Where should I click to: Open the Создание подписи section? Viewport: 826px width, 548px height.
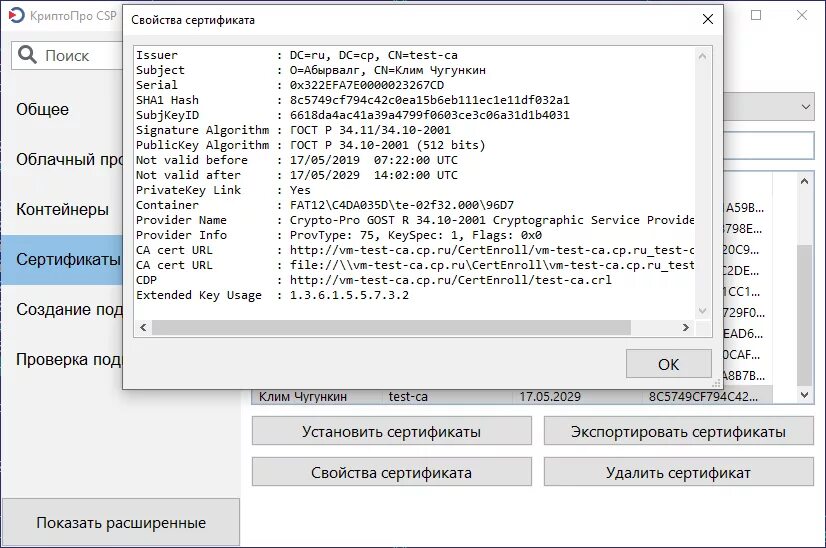62,309
